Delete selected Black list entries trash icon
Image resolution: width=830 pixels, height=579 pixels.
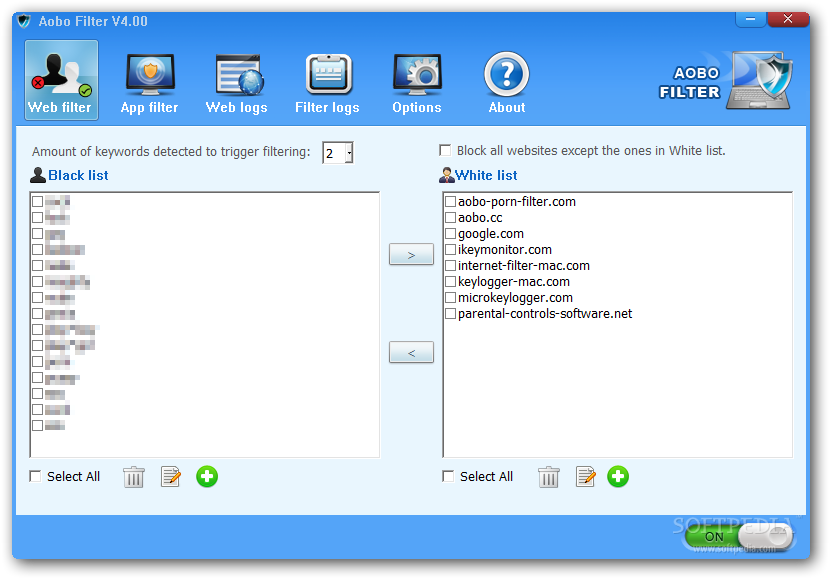133,477
